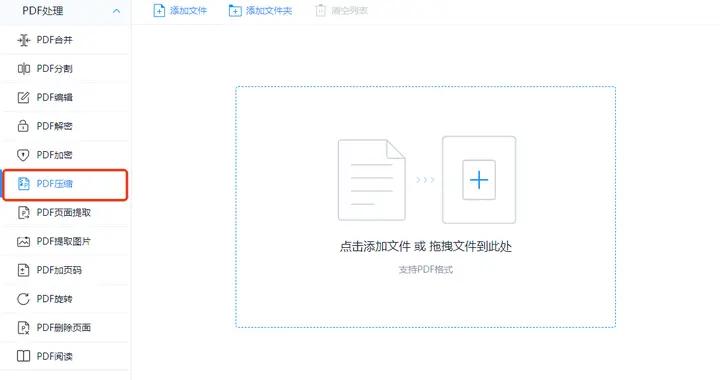Open PDF阅读 label in sidebar

pyautogui.click(x=55, y=356)
